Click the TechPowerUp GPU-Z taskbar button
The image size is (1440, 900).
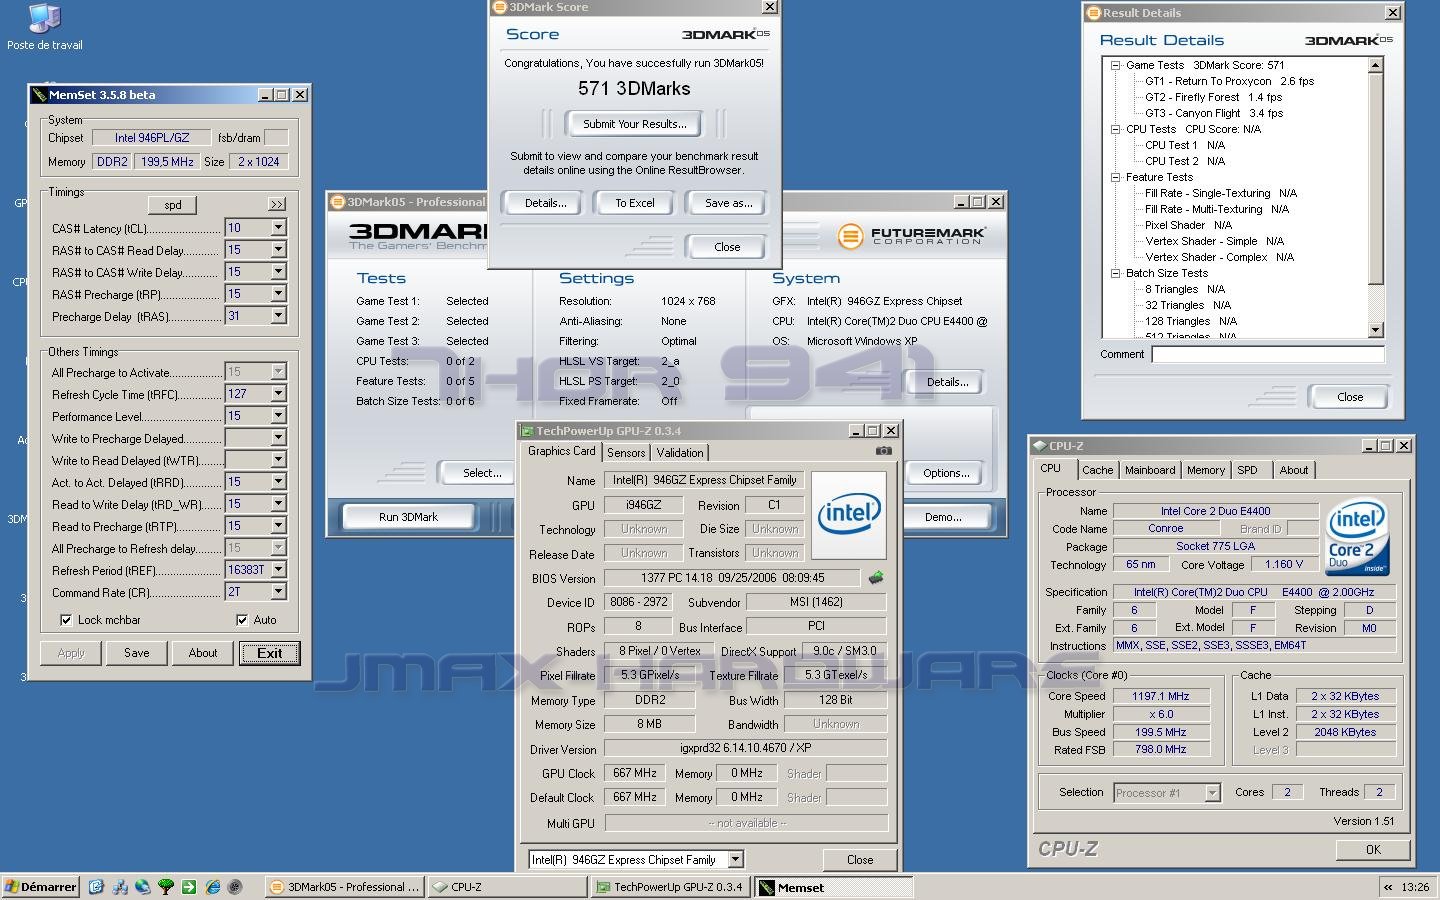click(669, 887)
